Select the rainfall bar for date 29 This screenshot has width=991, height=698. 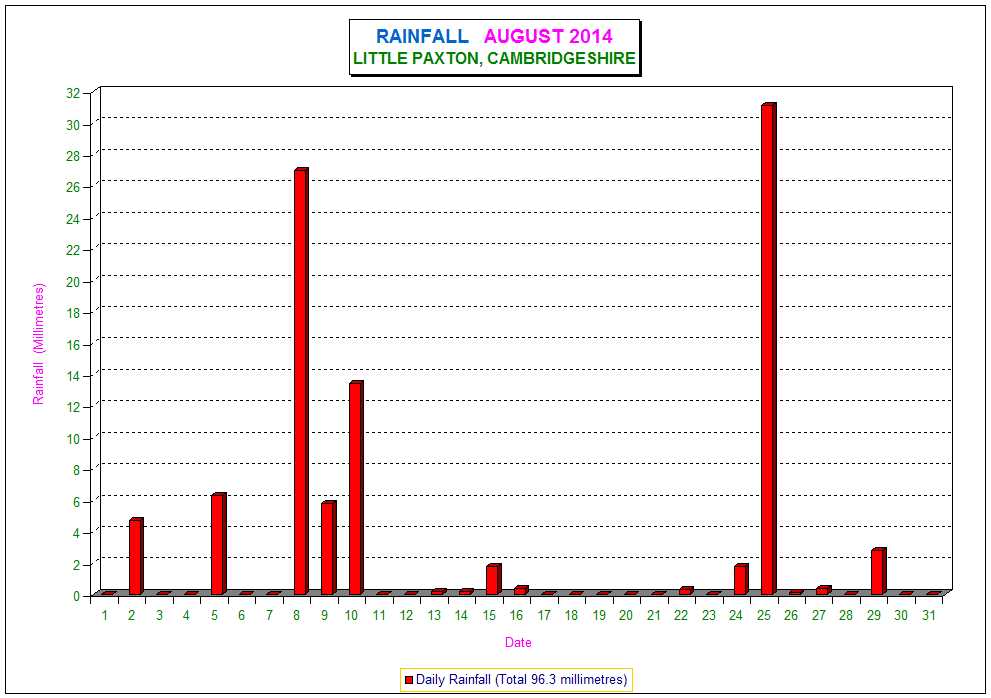[x=879, y=572]
